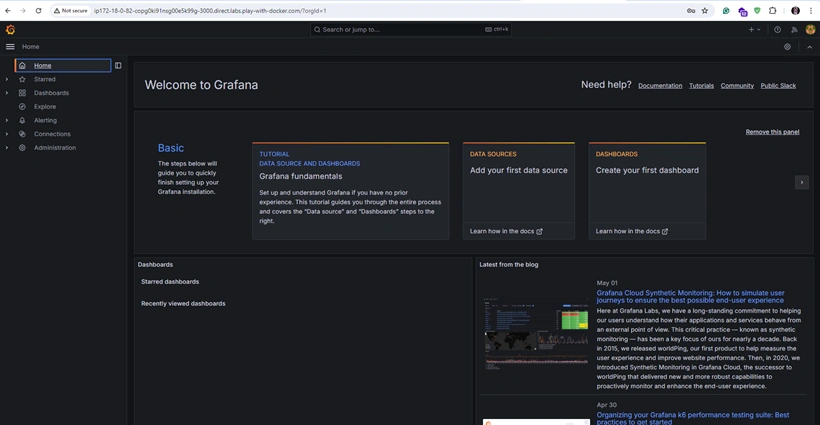Open the plus add-new dropdown
This screenshot has height=425, width=820.
click(x=754, y=30)
